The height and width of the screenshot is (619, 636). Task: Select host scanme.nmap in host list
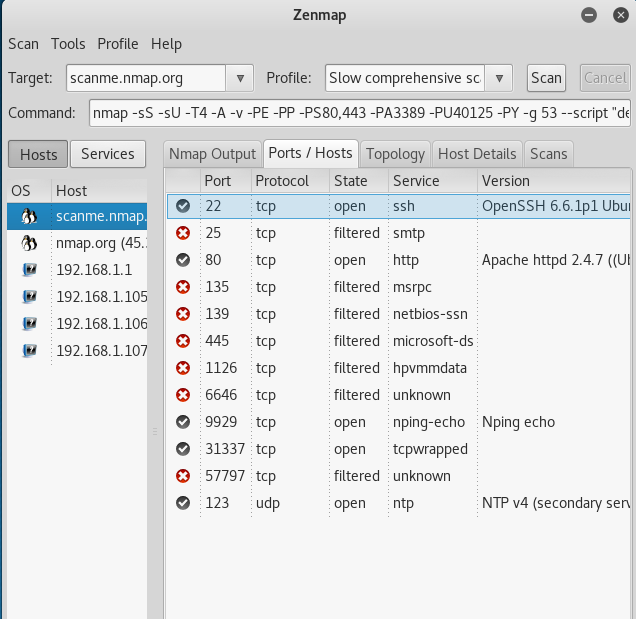coord(77,216)
